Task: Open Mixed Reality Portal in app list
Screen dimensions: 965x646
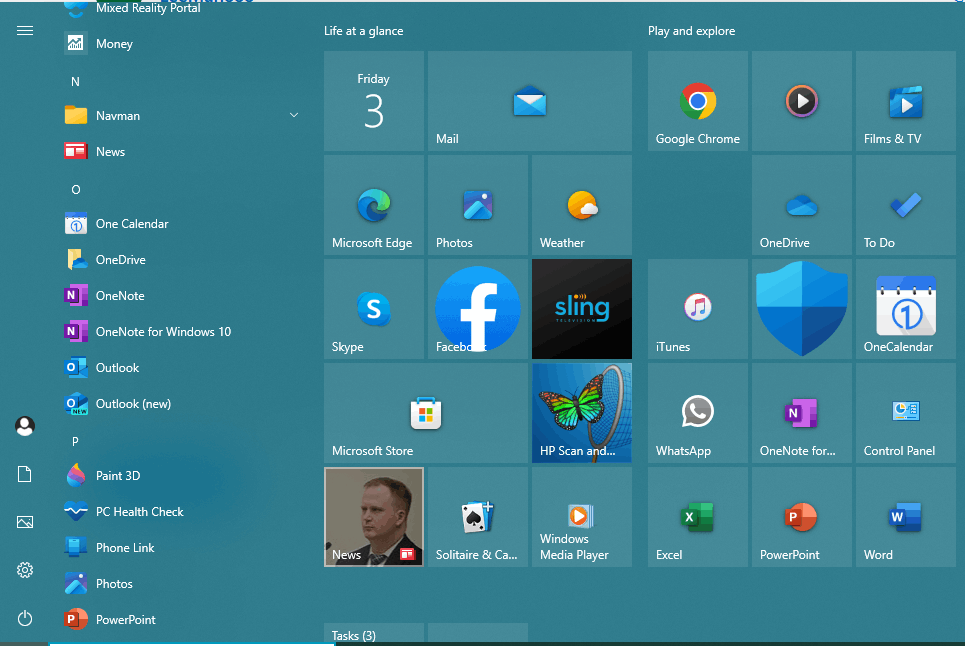Action: (182, 9)
